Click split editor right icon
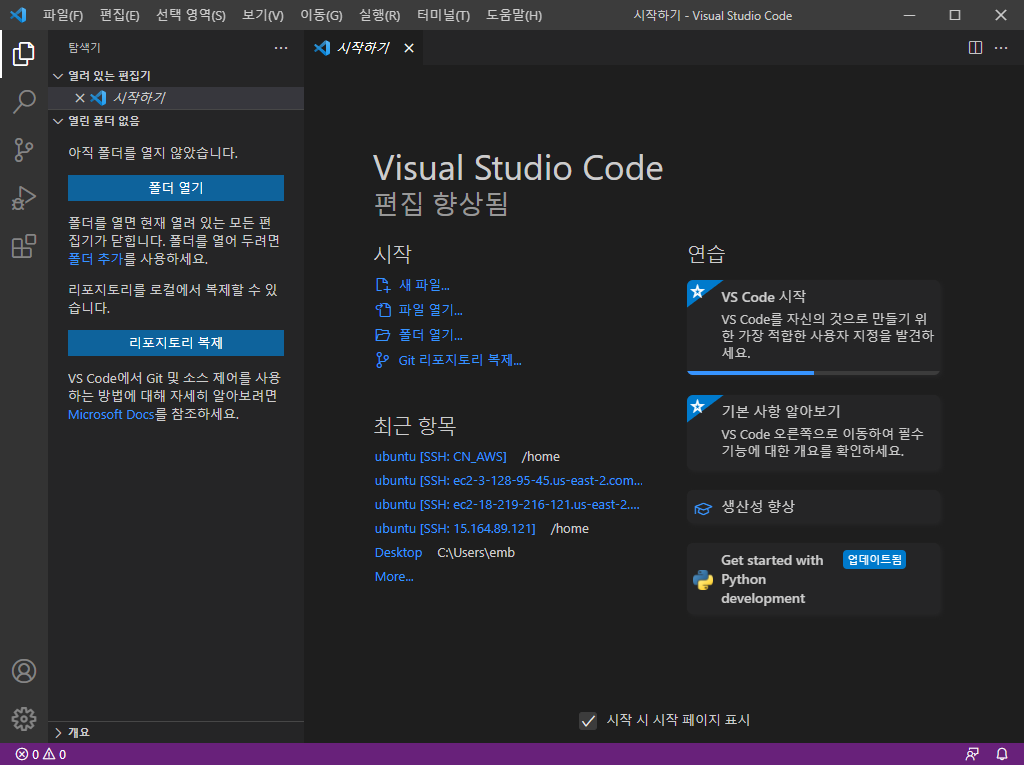The width and height of the screenshot is (1024, 765). tap(975, 48)
